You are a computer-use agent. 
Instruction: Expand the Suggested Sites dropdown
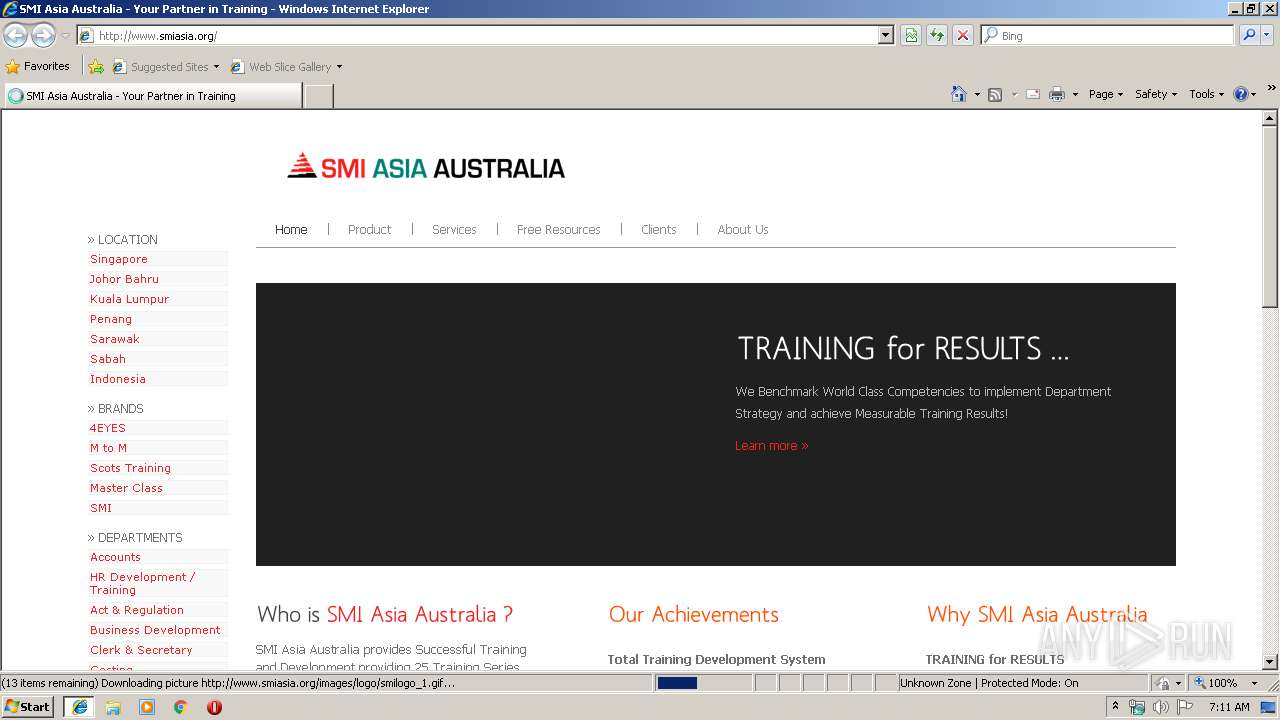[216, 67]
